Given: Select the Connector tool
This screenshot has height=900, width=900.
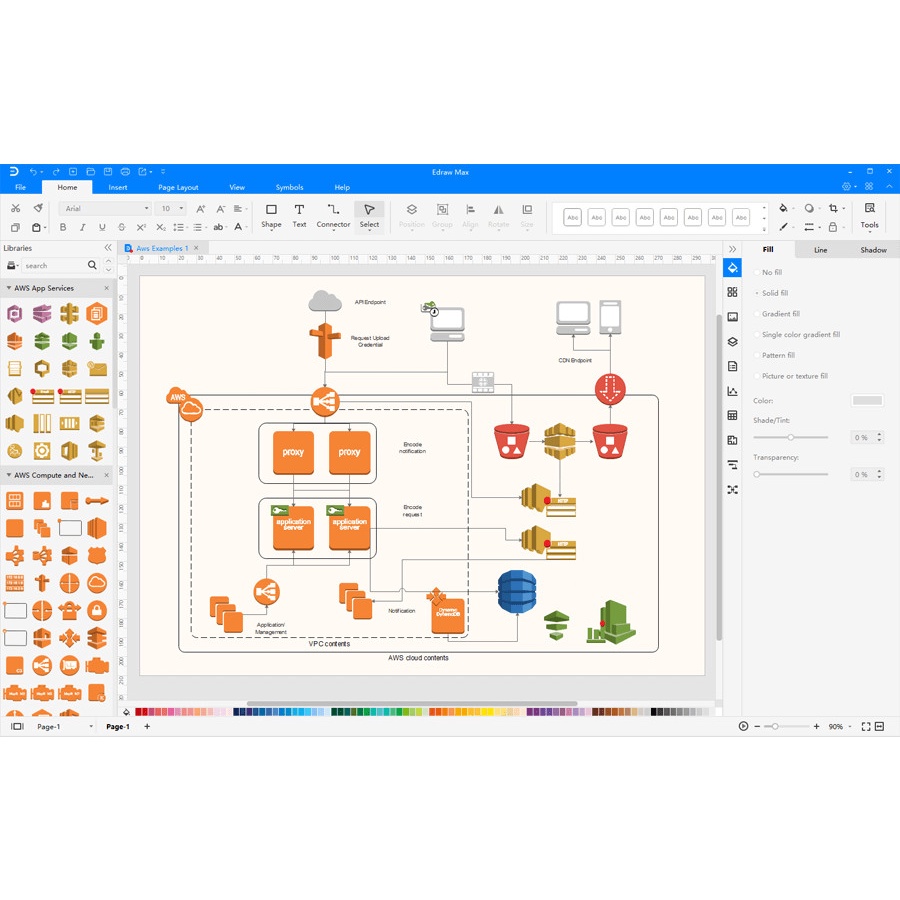Looking at the screenshot, I should [x=333, y=216].
